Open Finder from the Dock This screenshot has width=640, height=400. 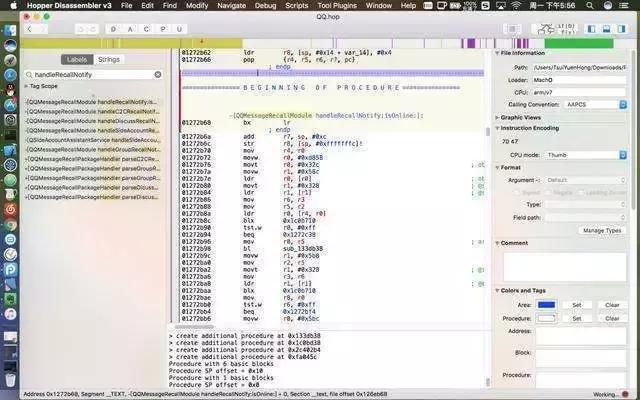point(10,30)
